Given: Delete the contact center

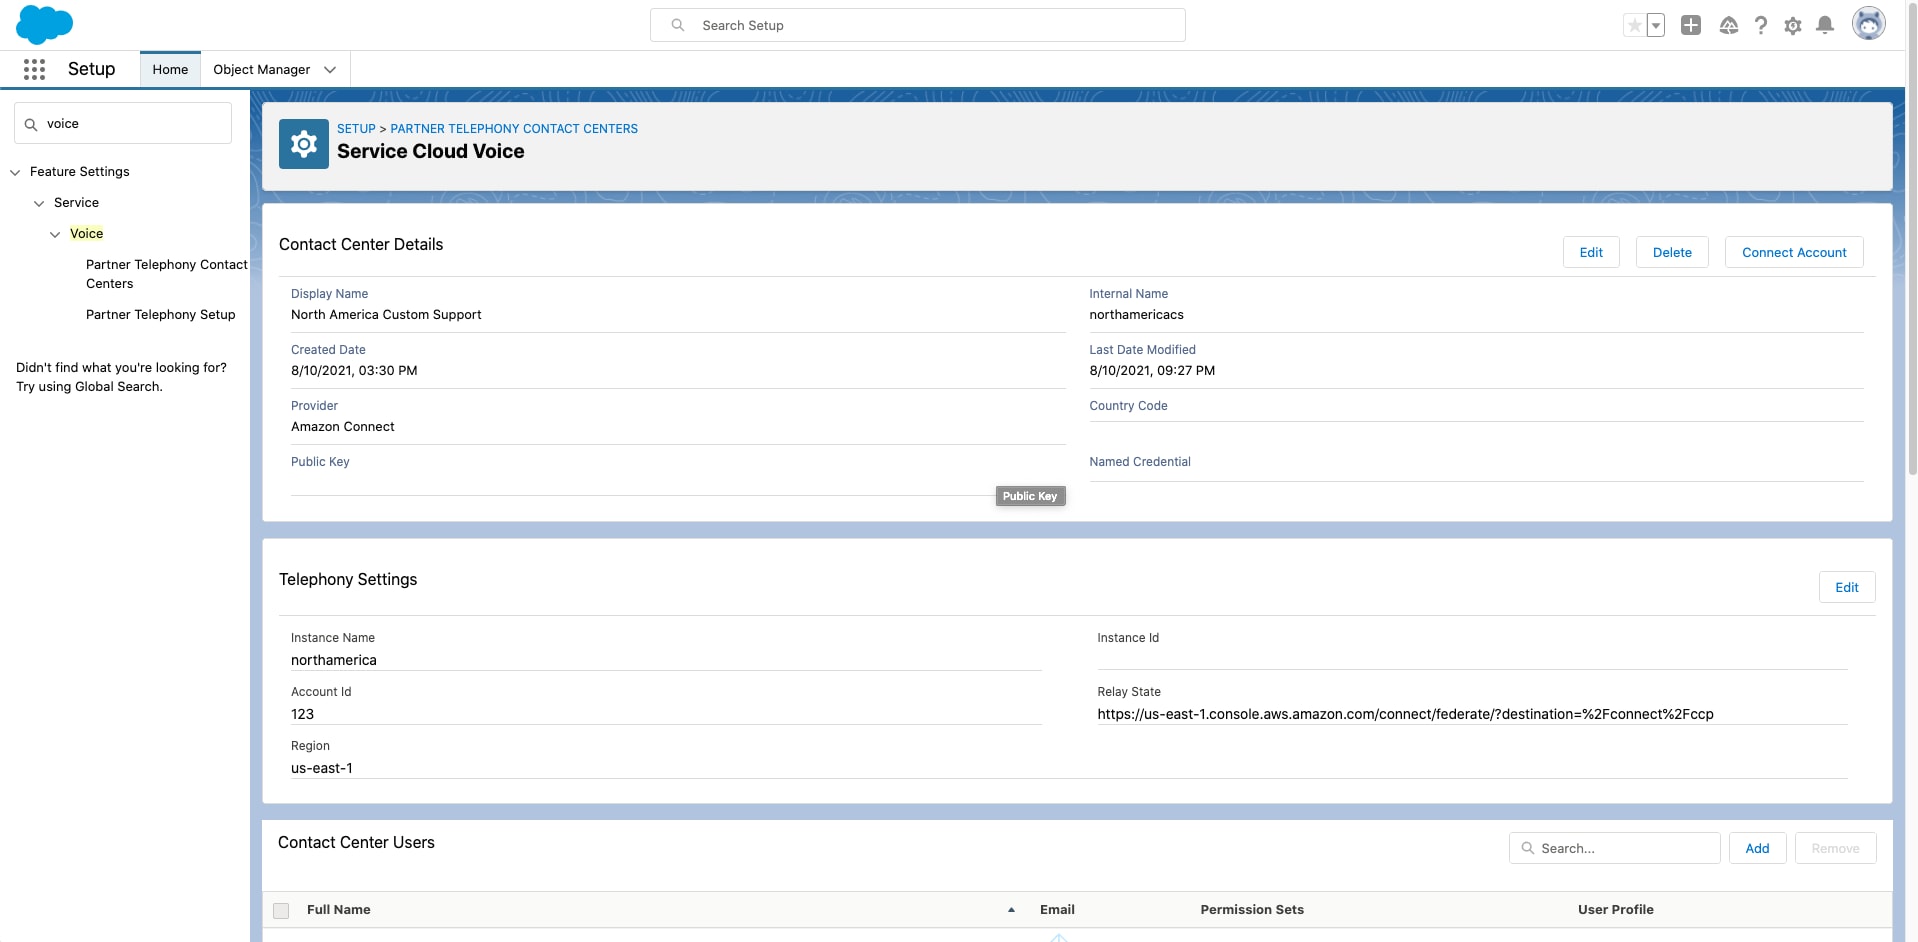Looking at the screenshot, I should click(x=1672, y=252).
